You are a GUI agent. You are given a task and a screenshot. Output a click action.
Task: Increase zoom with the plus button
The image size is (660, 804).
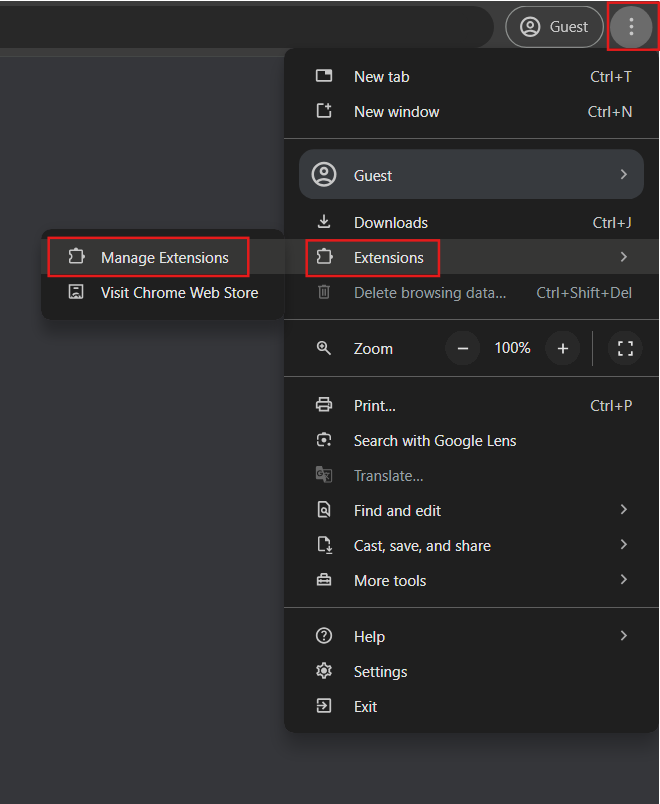563,348
